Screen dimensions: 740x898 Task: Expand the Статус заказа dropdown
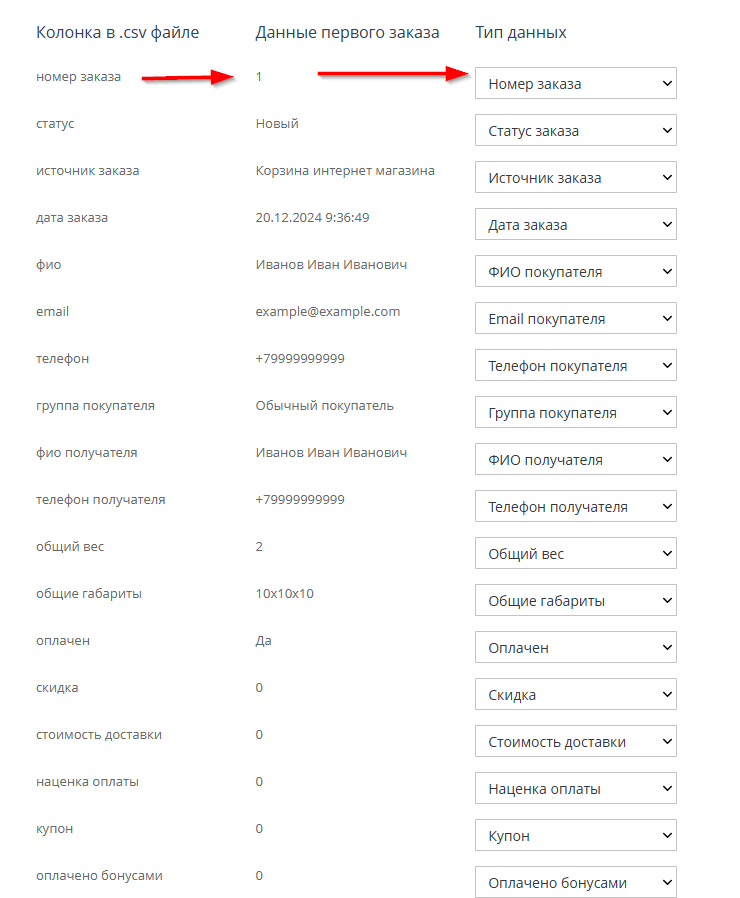(575, 131)
